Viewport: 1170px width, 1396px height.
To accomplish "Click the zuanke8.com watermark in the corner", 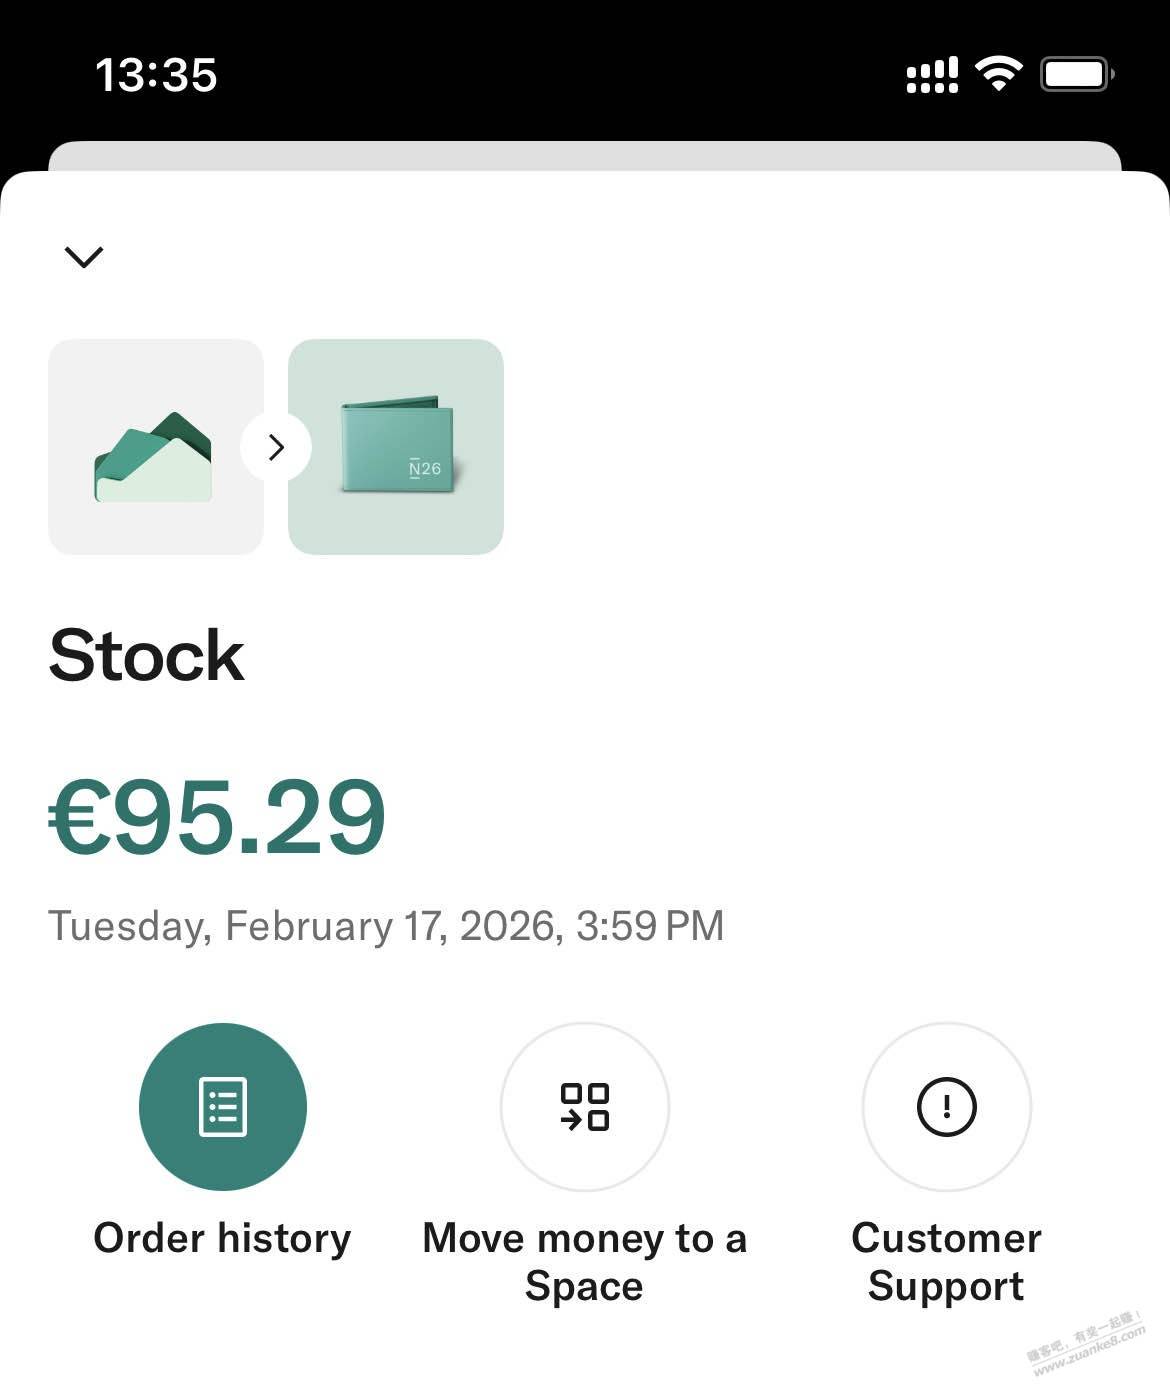I will tap(1087, 1345).
